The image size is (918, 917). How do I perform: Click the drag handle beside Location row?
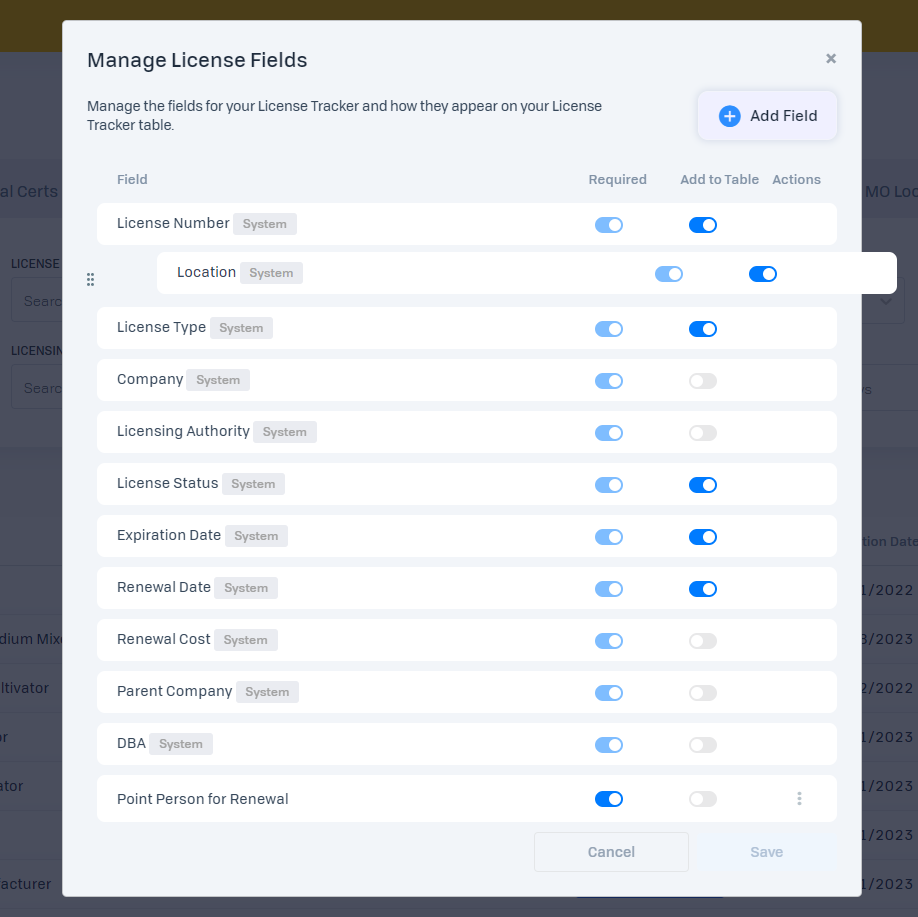(x=90, y=280)
